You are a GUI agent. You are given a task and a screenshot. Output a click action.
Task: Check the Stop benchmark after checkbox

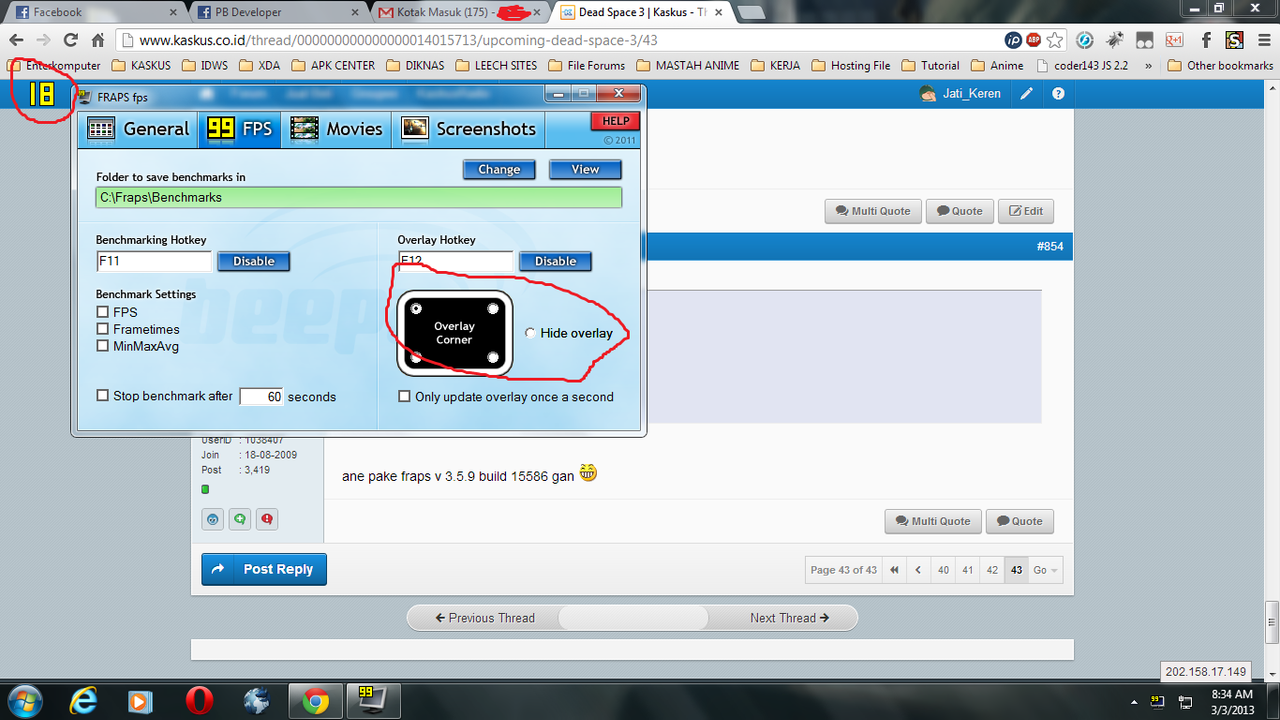[102, 396]
